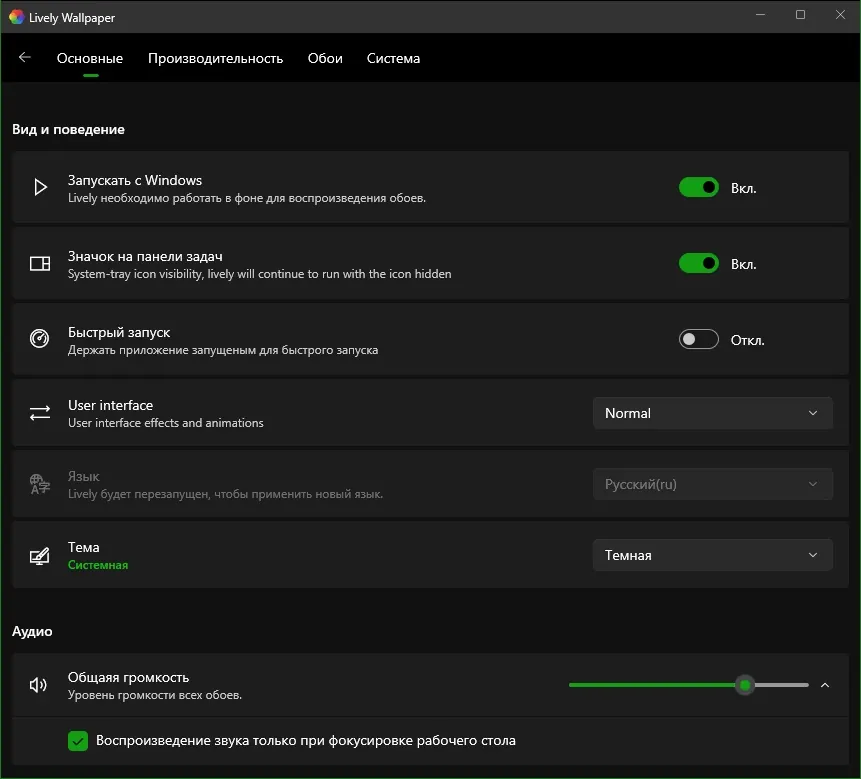The width and height of the screenshot is (861, 779).
Task: Open the Система tab
Action: pyautogui.click(x=393, y=58)
